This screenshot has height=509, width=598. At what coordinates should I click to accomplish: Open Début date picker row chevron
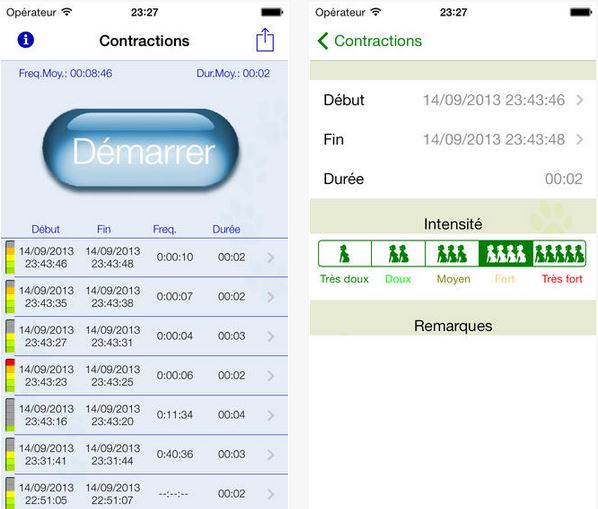coord(580,100)
